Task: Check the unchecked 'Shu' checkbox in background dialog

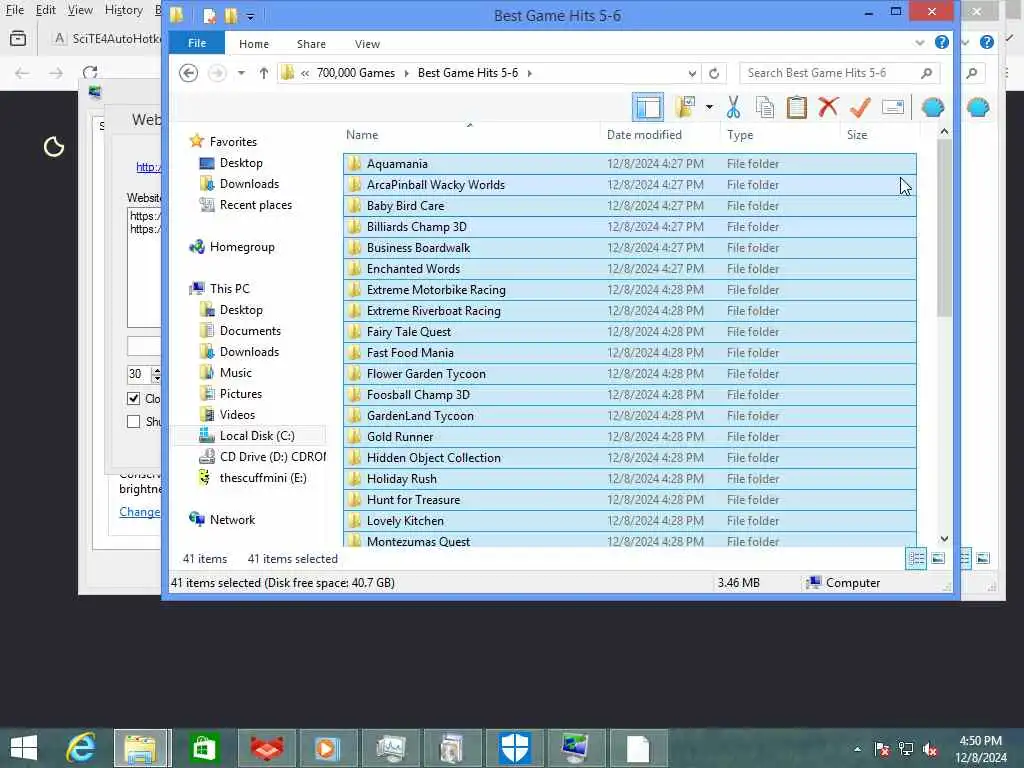Action: (x=133, y=421)
